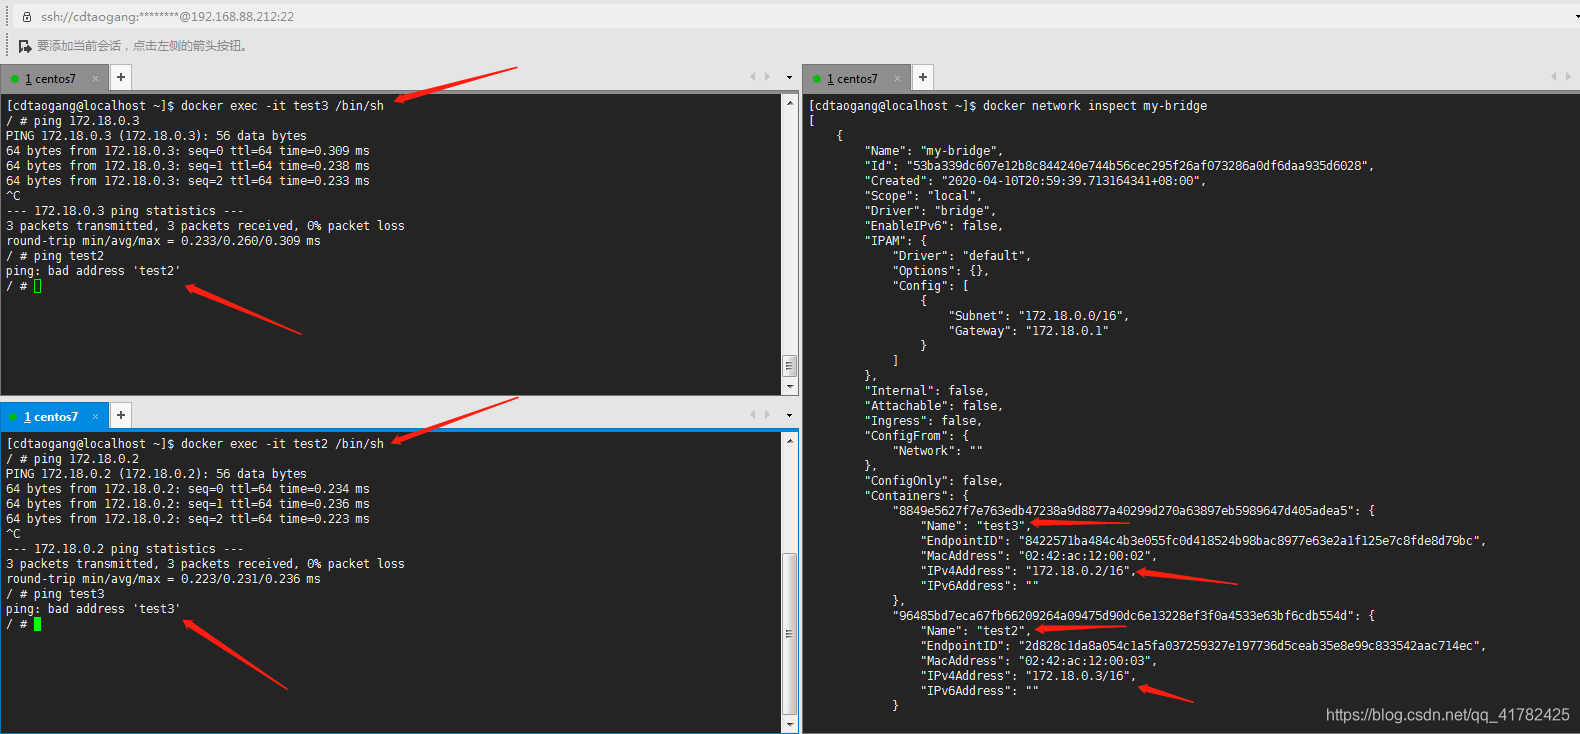This screenshot has height=734, width=1580.
Task: Click the hint text '要添加当前会话，点击左侧的箭头按钮。'
Action: coord(142,46)
